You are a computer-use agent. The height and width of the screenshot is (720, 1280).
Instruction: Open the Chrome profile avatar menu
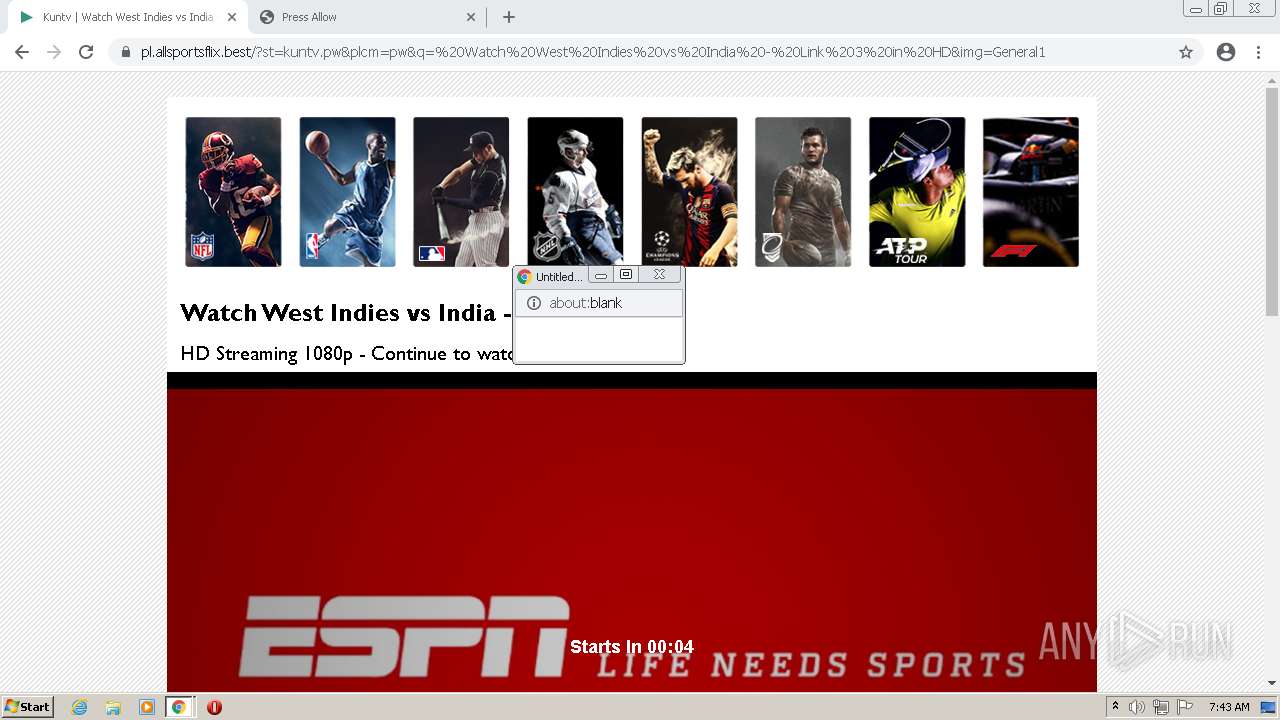[x=1226, y=52]
